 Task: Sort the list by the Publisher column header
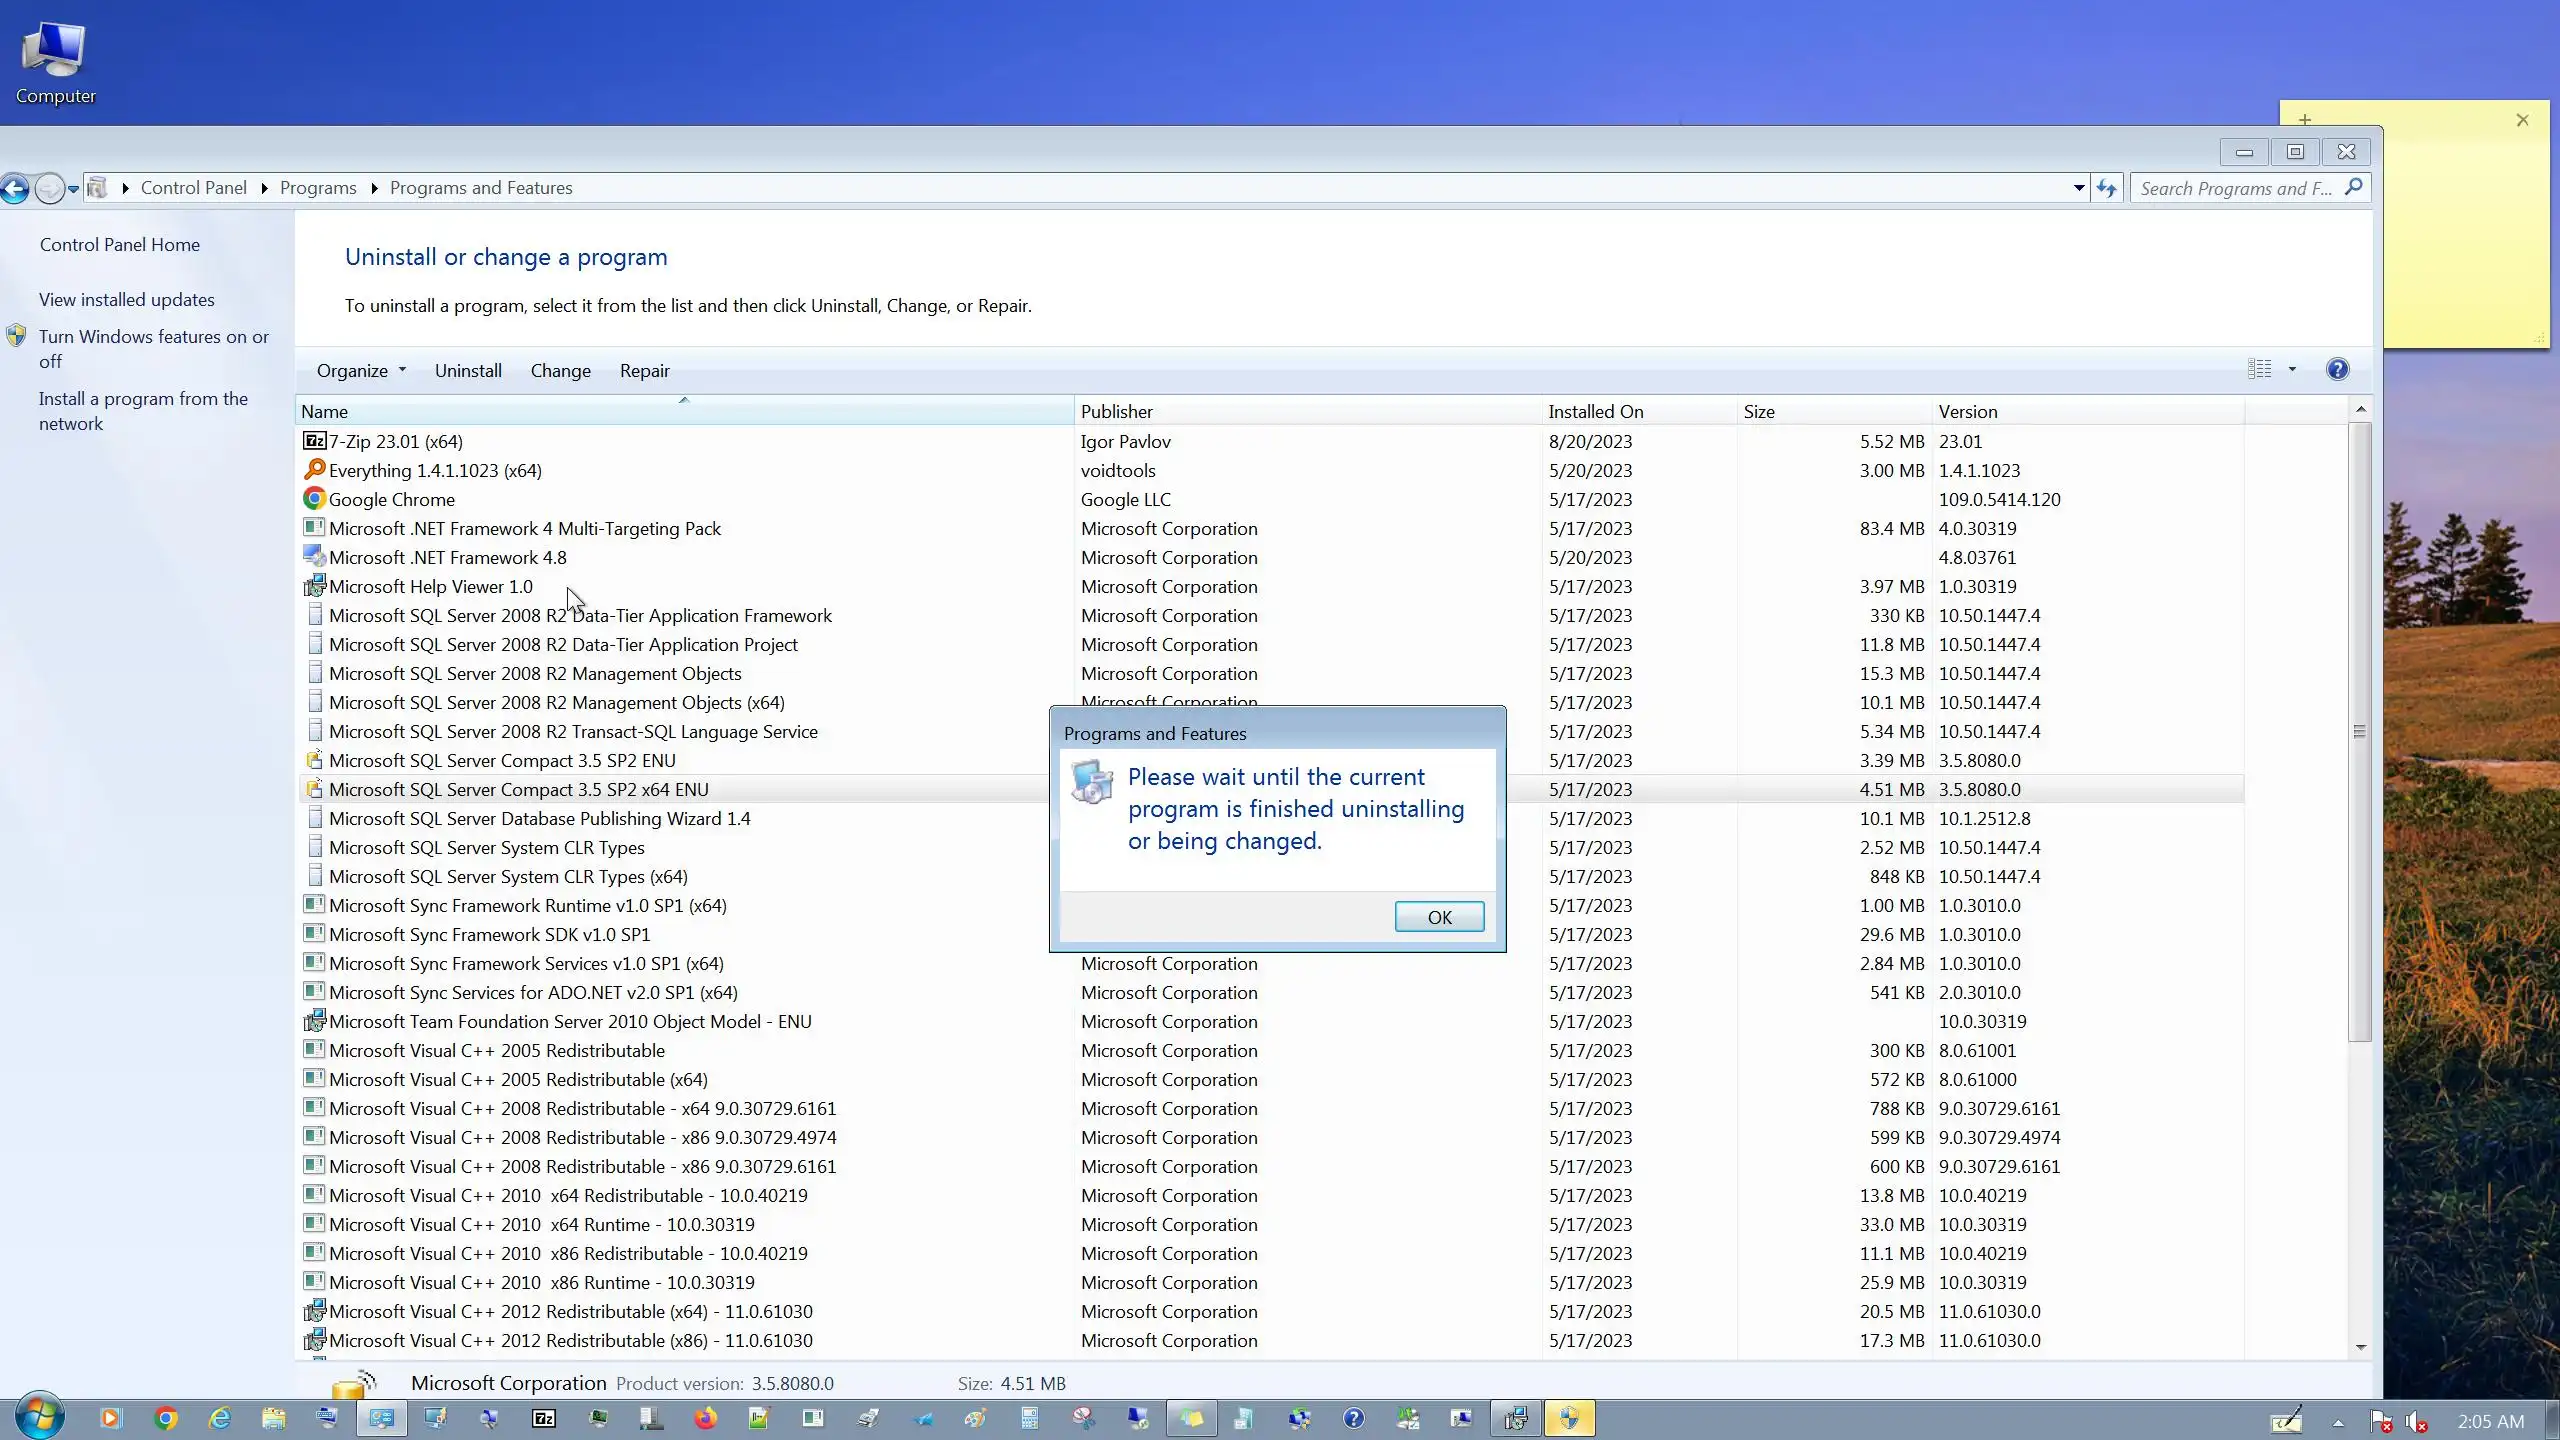tap(1116, 412)
